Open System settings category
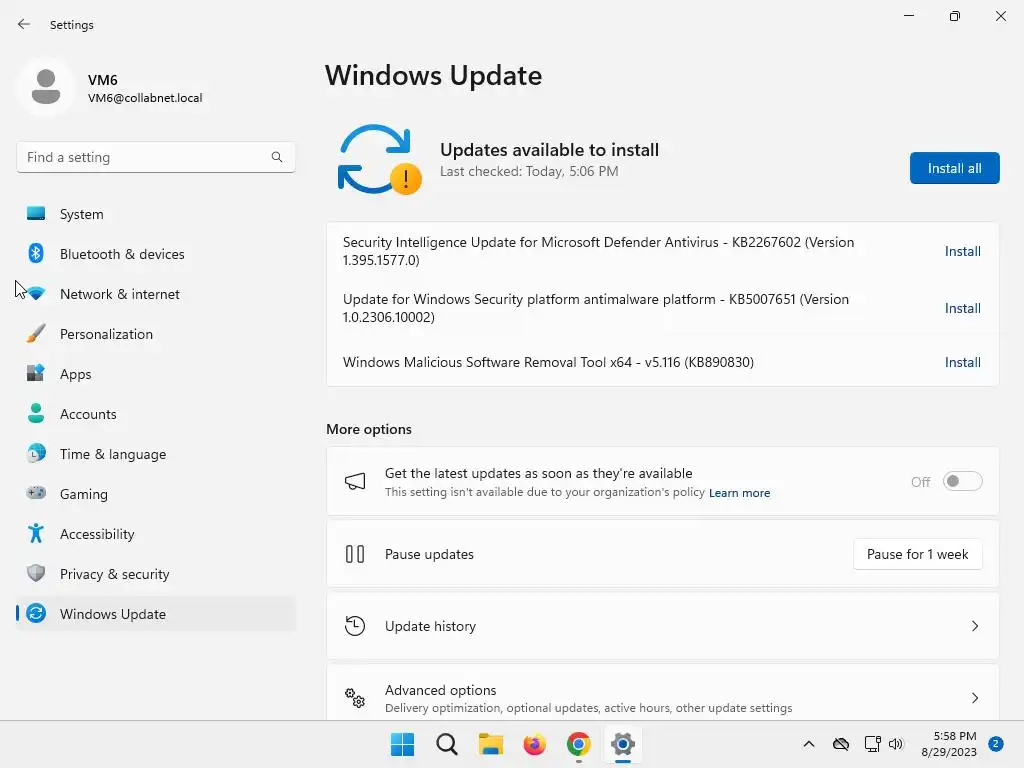This screenshot has width=1024, height=768. tap(156, 214)
